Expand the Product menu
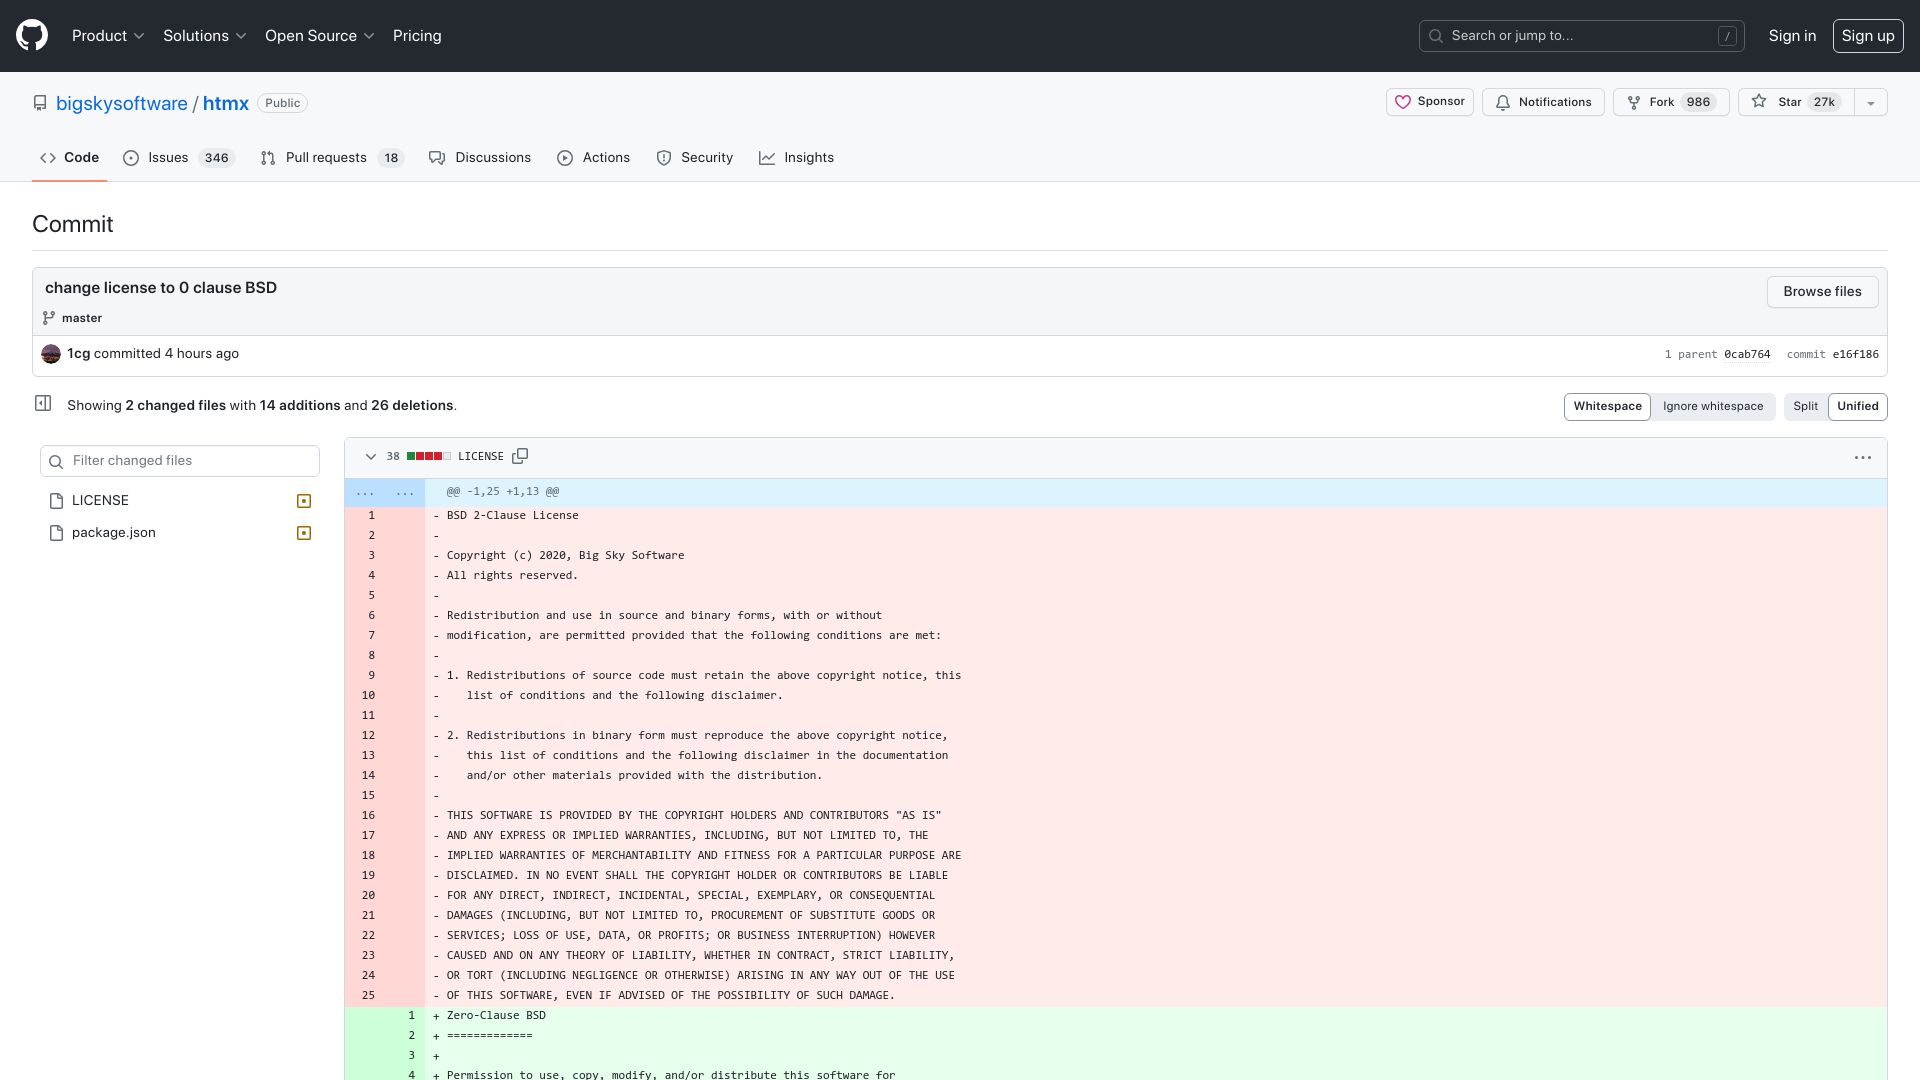1920x1080 pixels. 108,36
